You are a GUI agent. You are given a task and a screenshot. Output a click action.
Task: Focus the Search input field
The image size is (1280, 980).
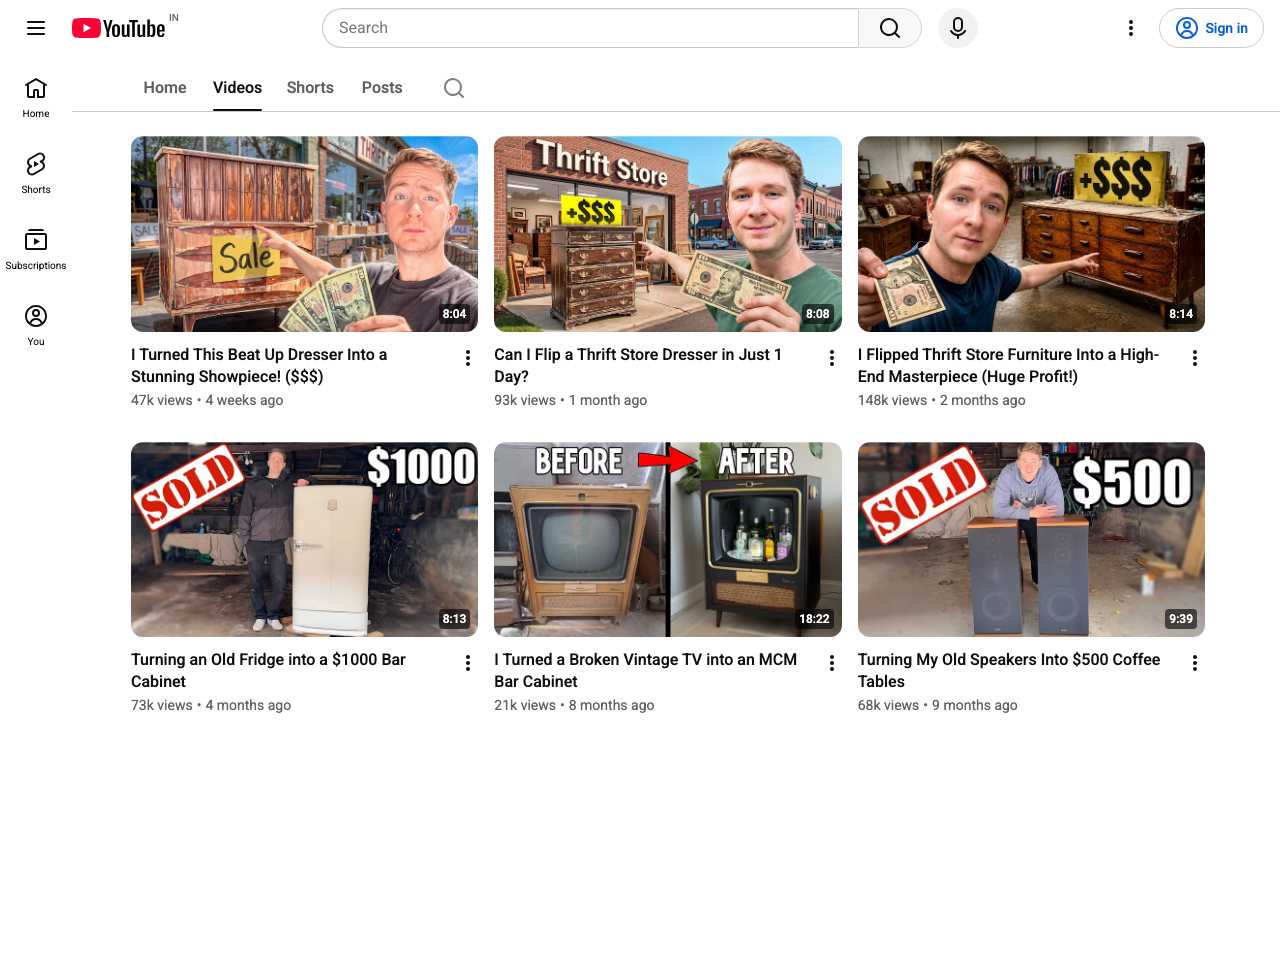pos(590,28)
